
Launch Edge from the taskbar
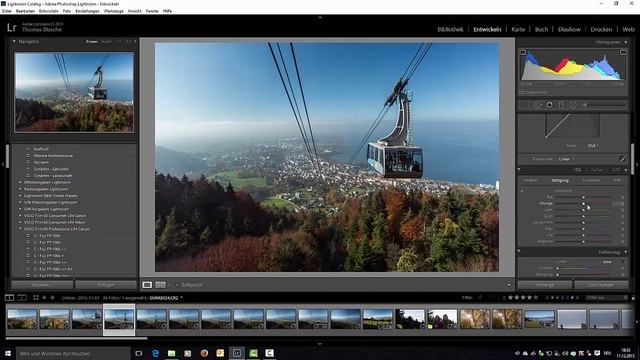pyautogui.click(x=155, y=353)
